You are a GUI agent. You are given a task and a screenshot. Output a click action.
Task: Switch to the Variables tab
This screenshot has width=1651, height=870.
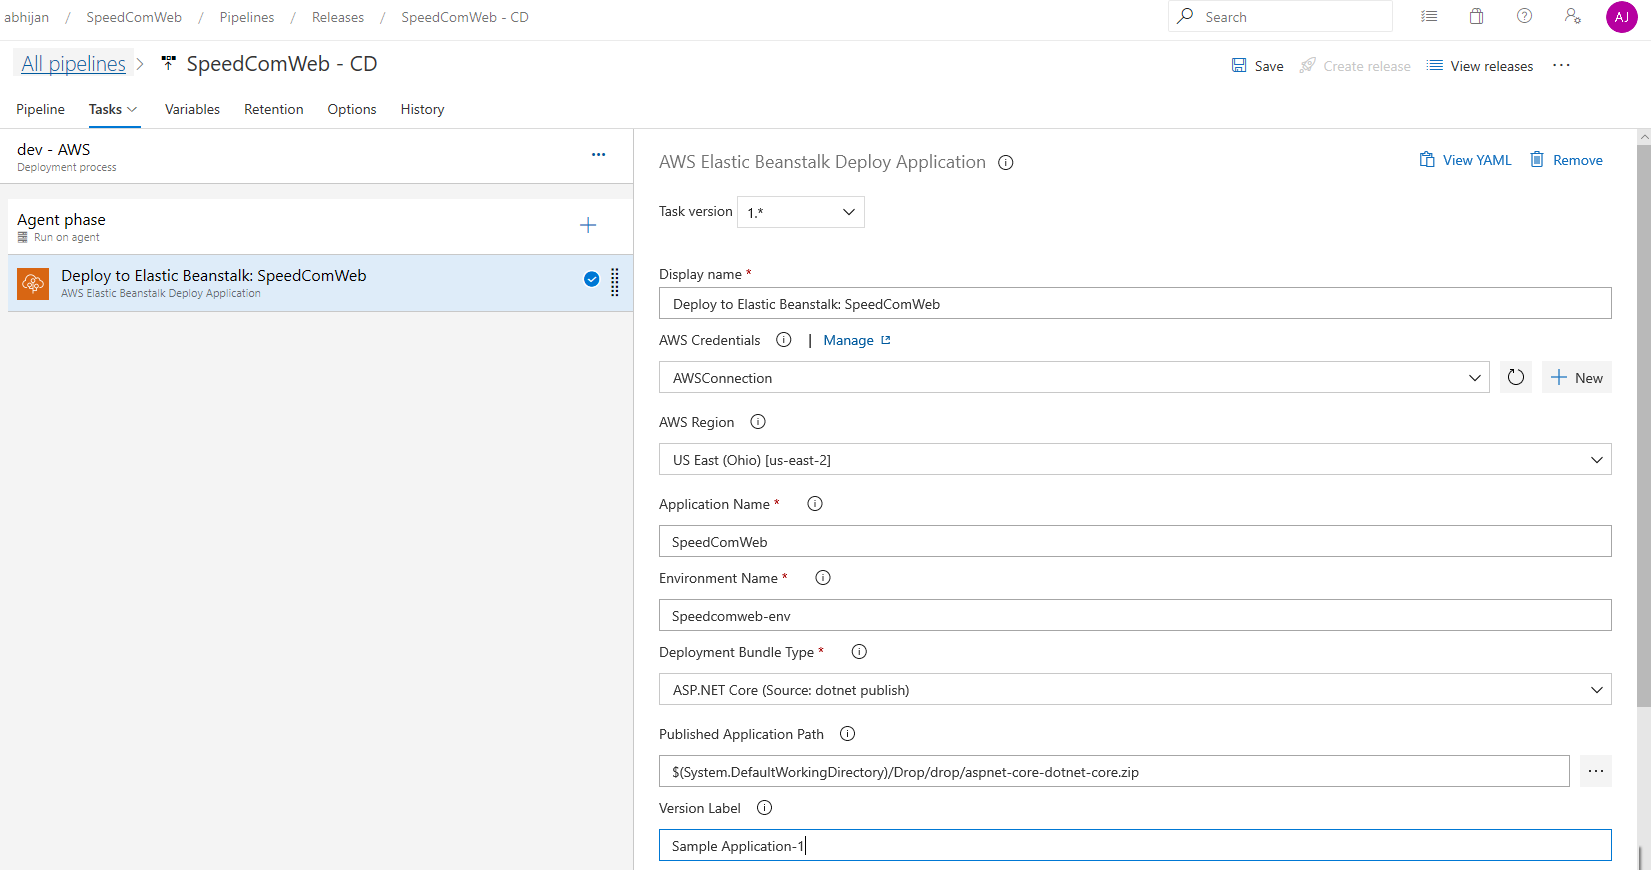pyautogui.click(x=192, y=109)
